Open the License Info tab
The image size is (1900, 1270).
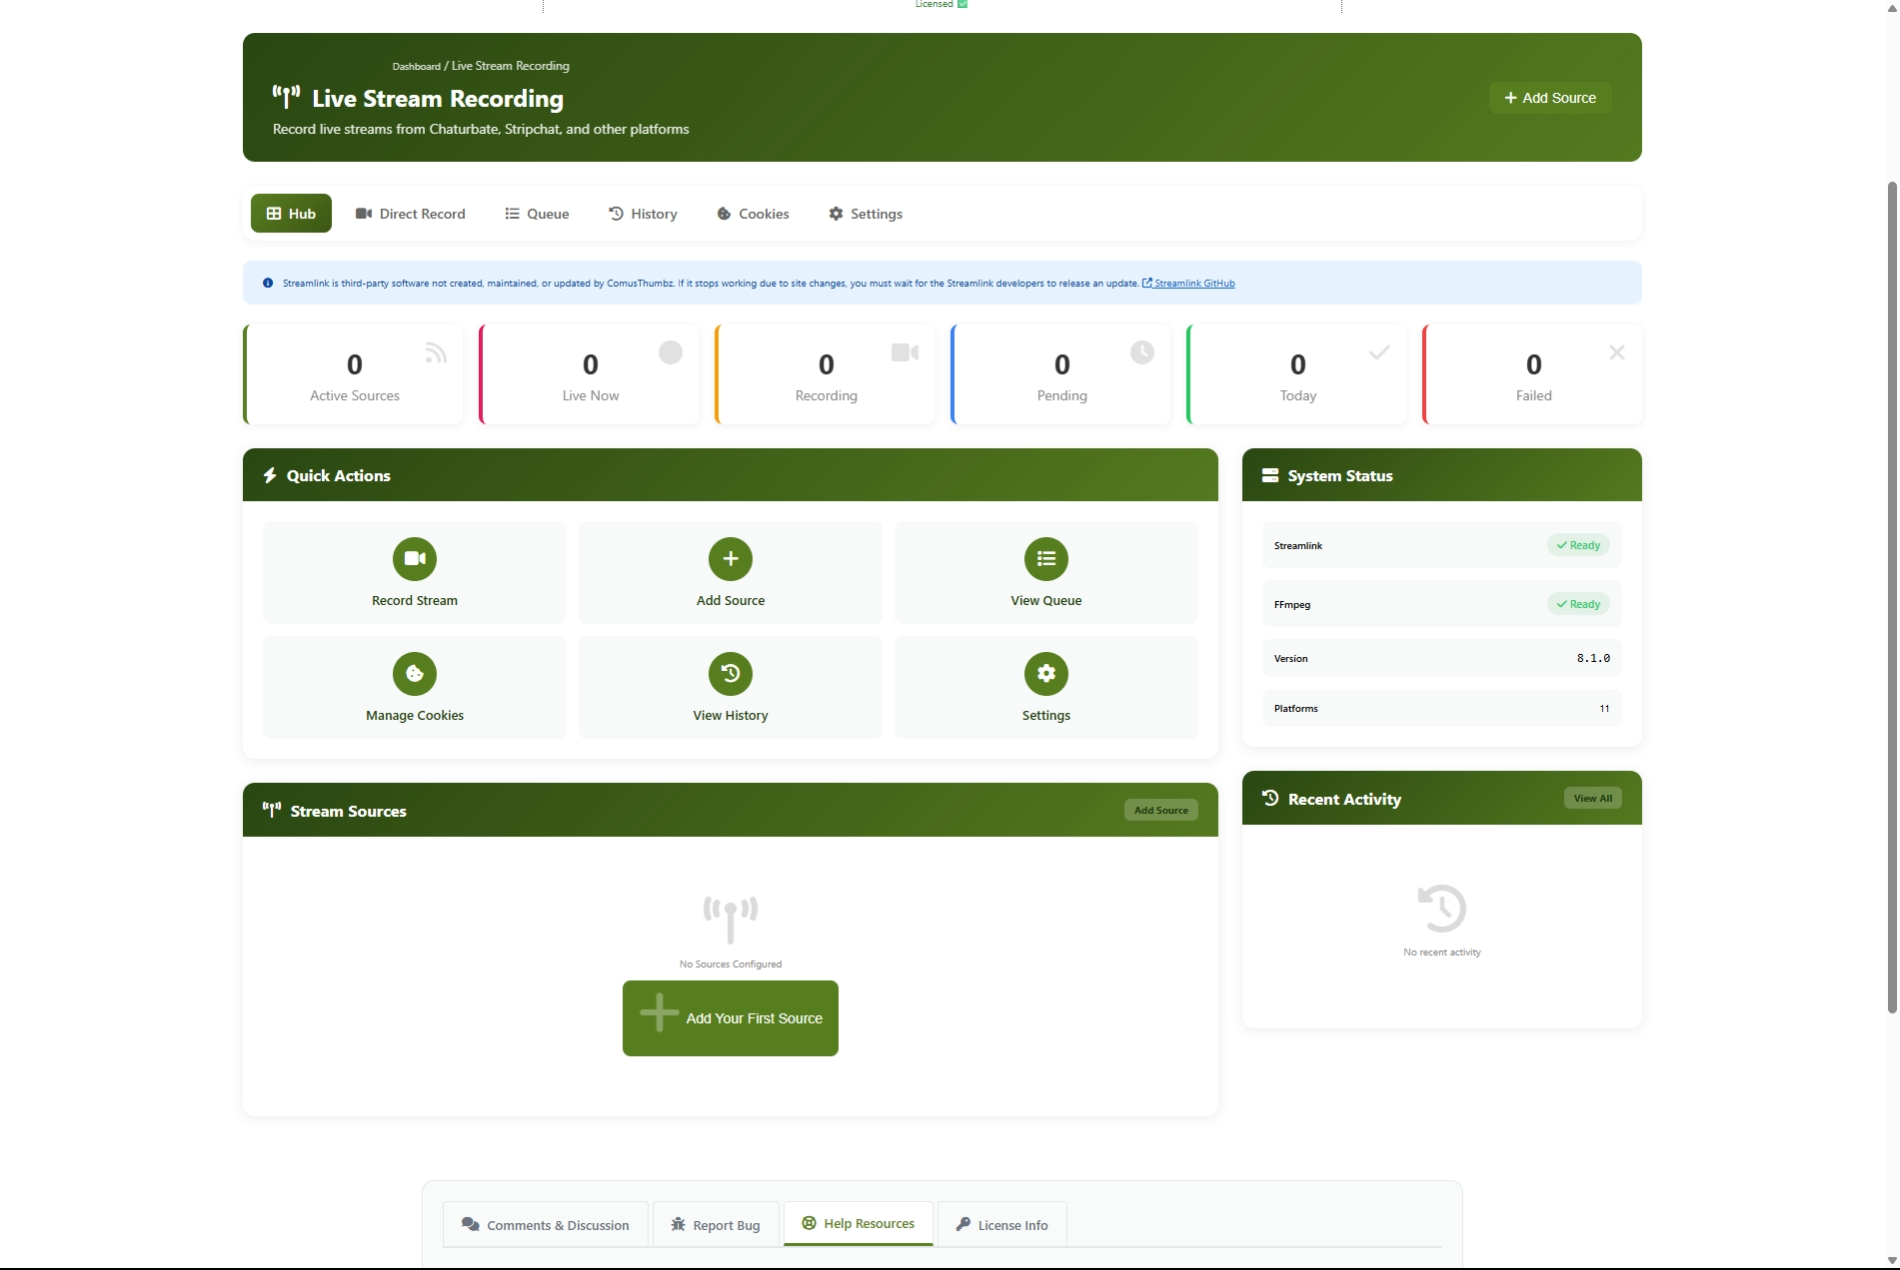pyautogui.click(x=1002, y=1225)
